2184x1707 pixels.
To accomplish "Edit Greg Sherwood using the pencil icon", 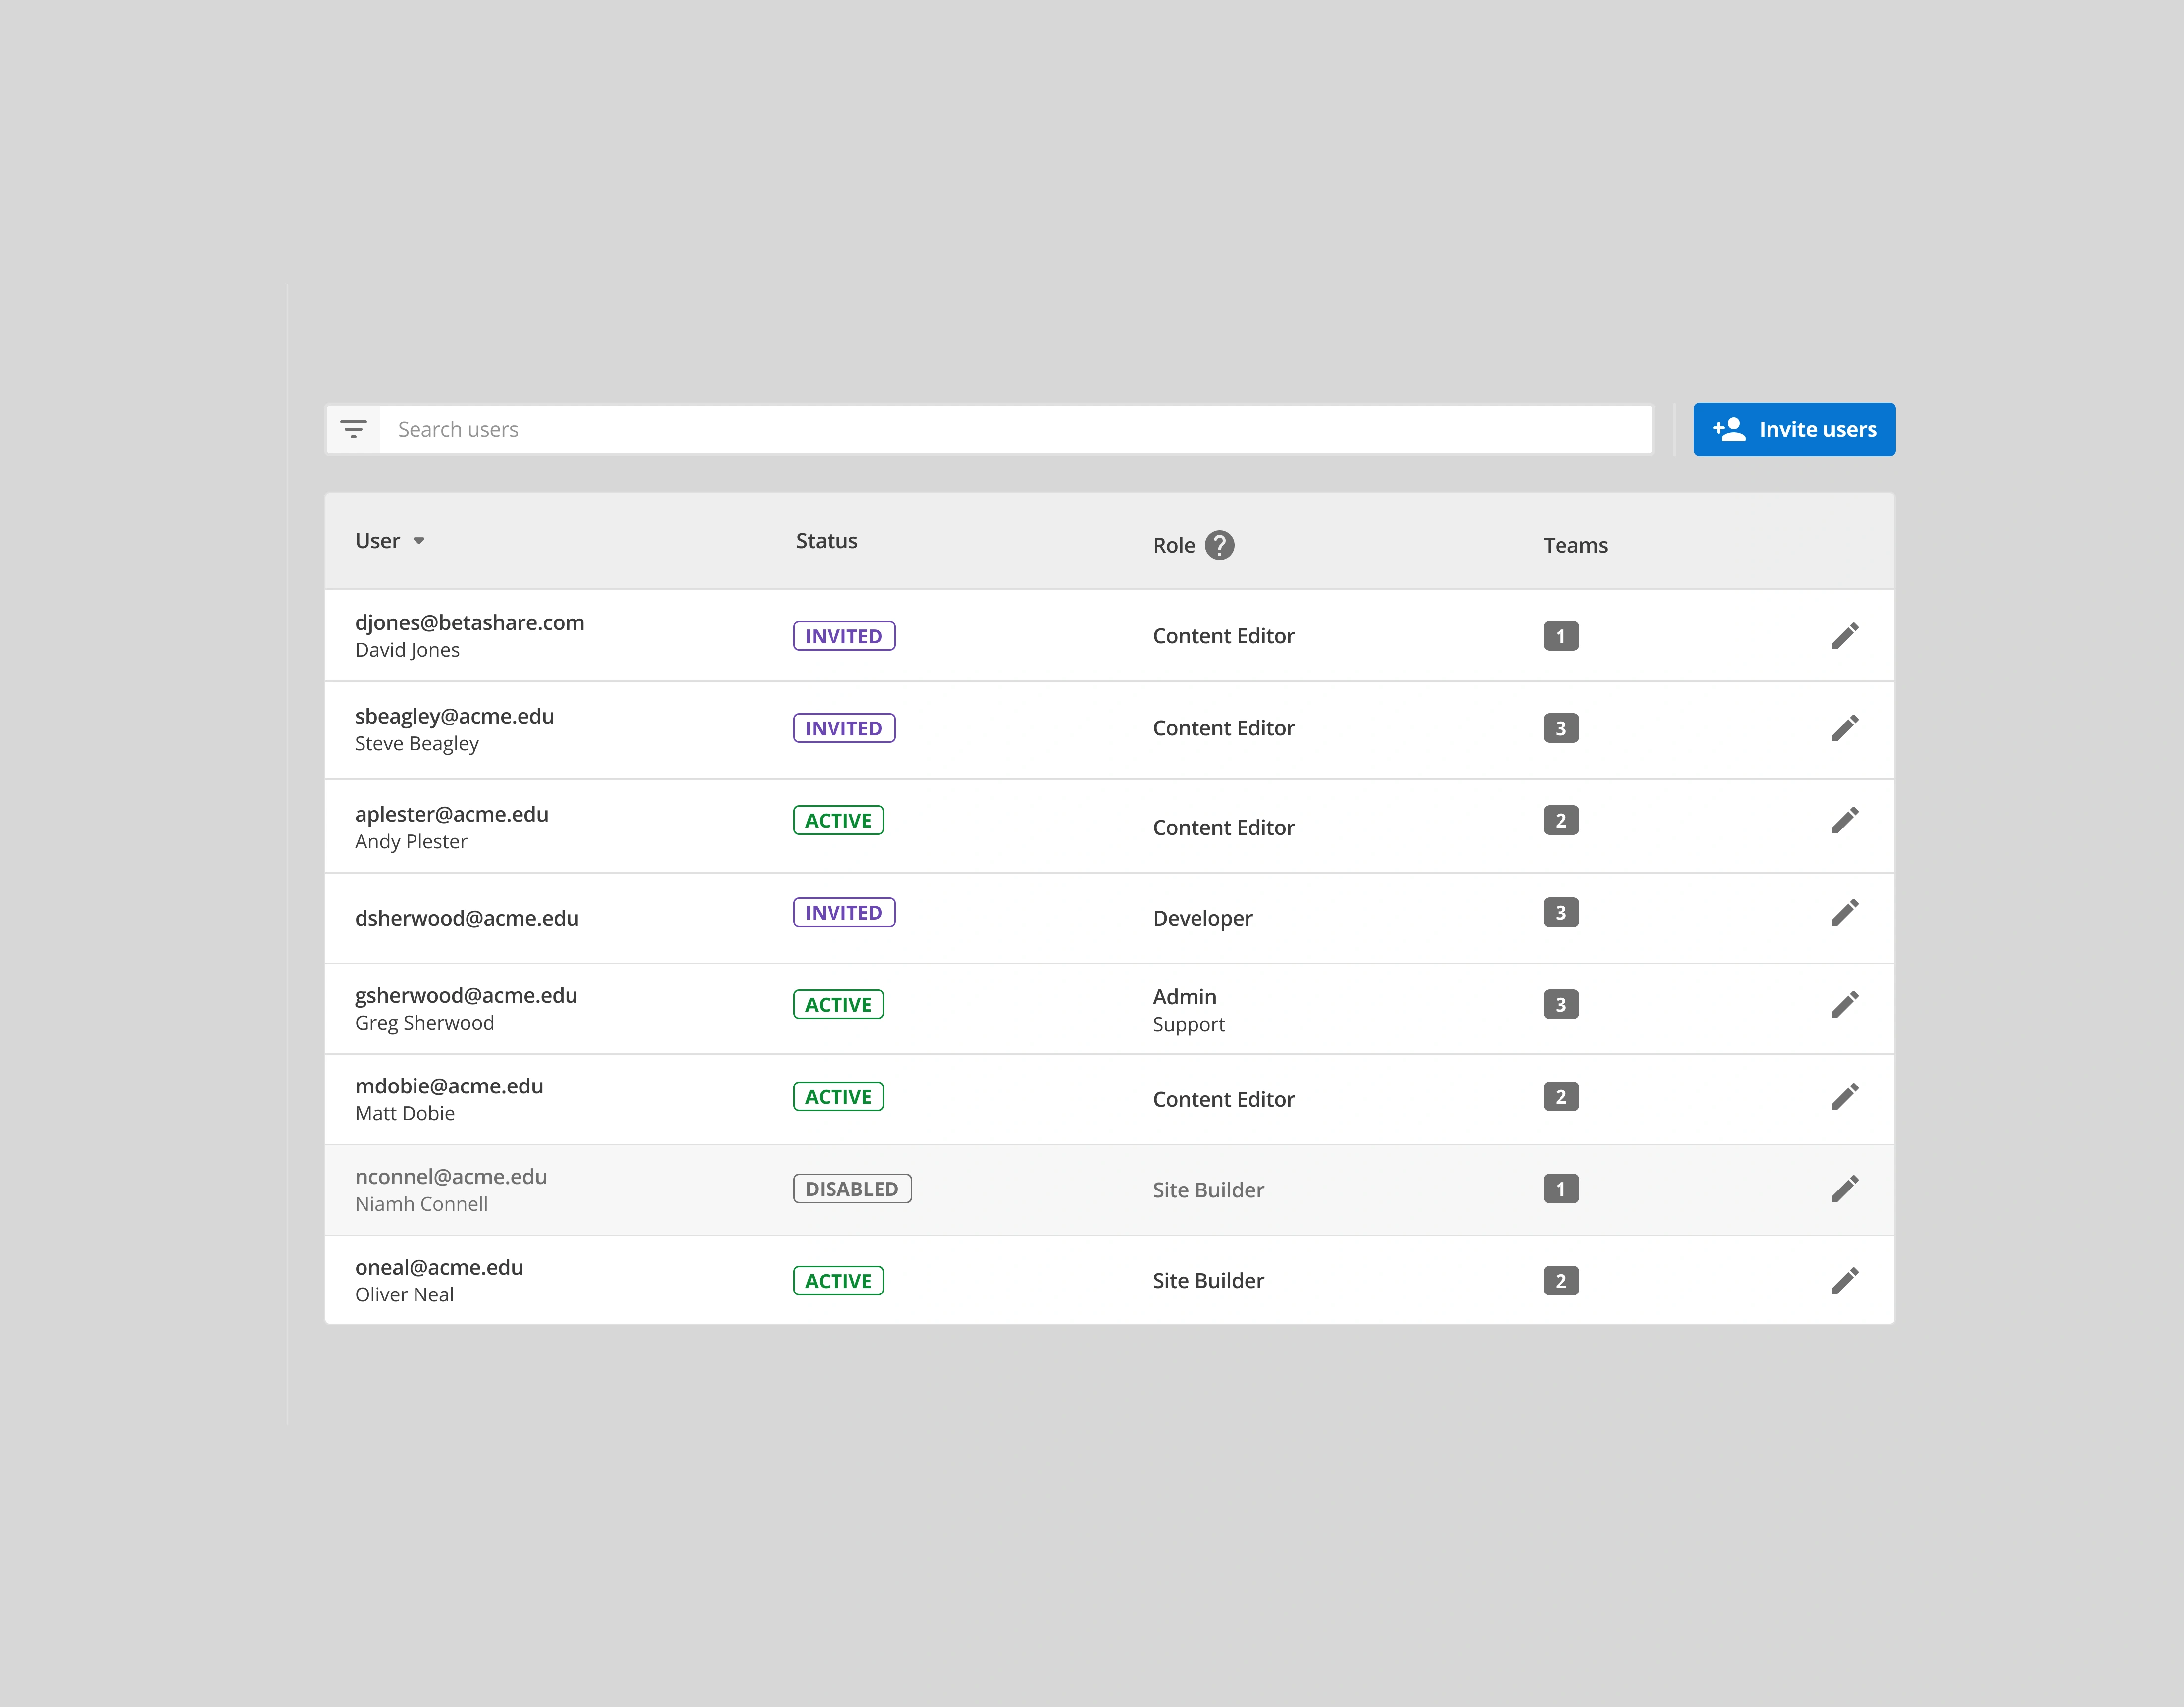I will 1845,1004.
